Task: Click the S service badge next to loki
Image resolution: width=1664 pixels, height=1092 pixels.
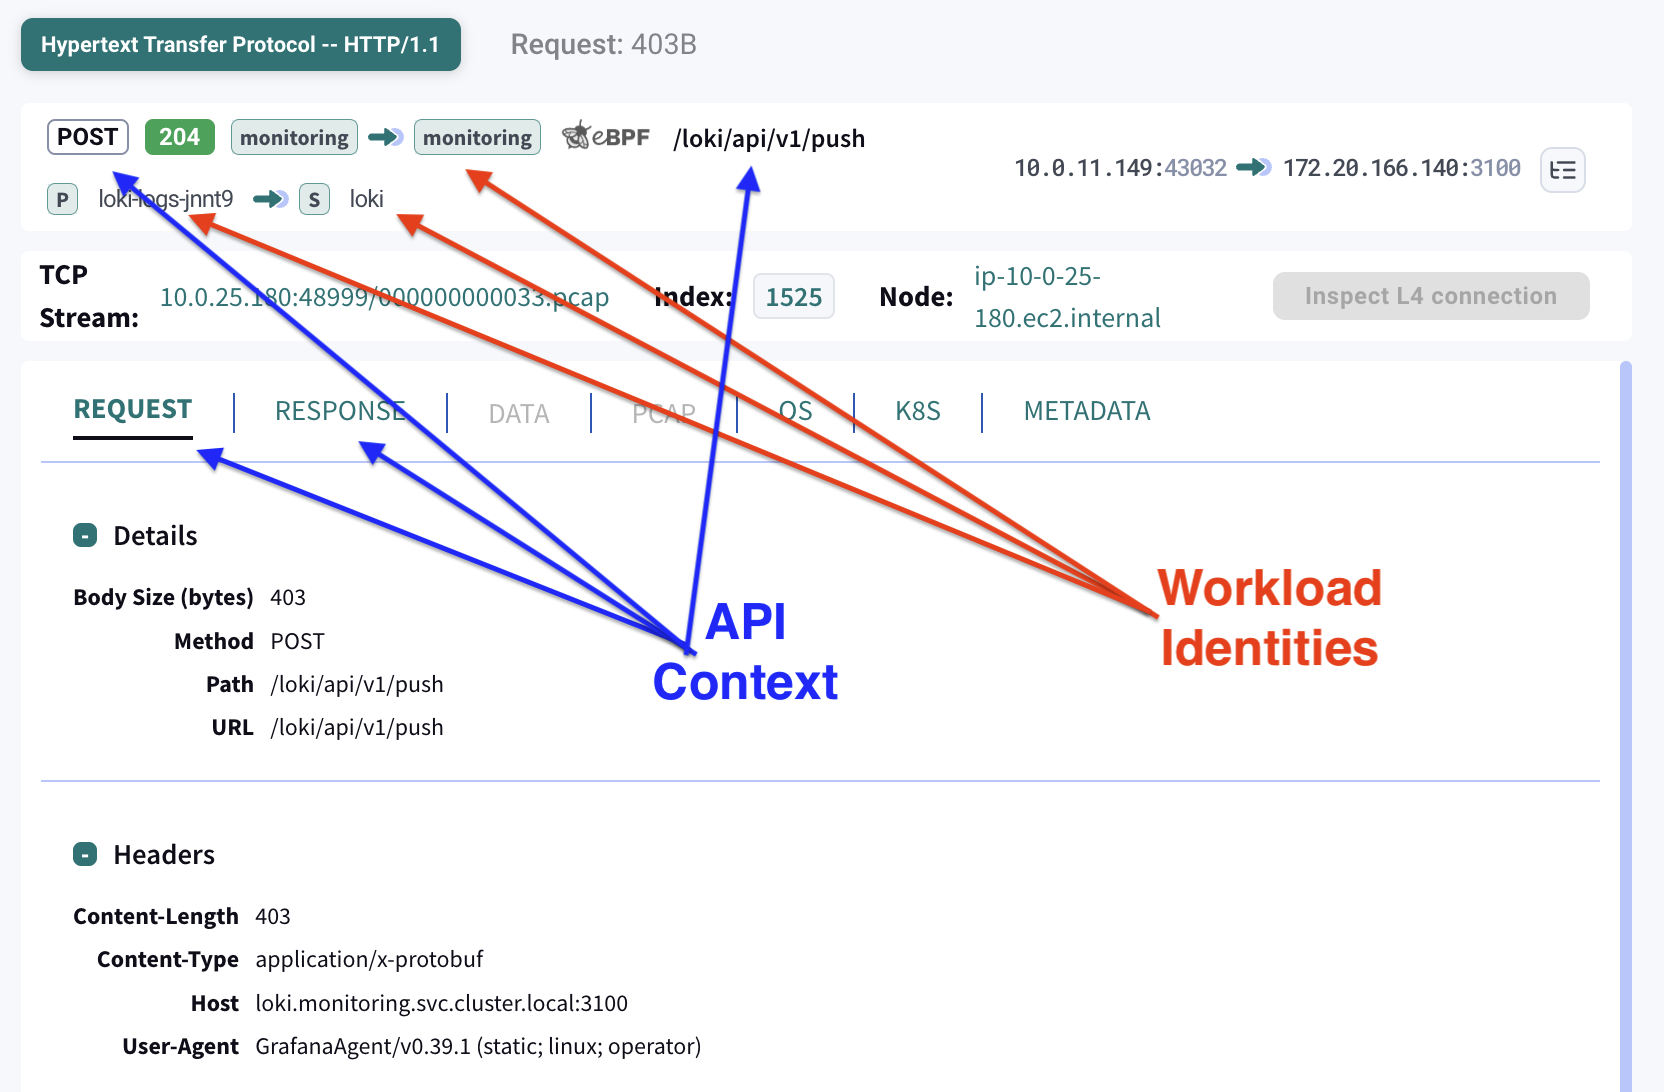Action: [314, 199]
